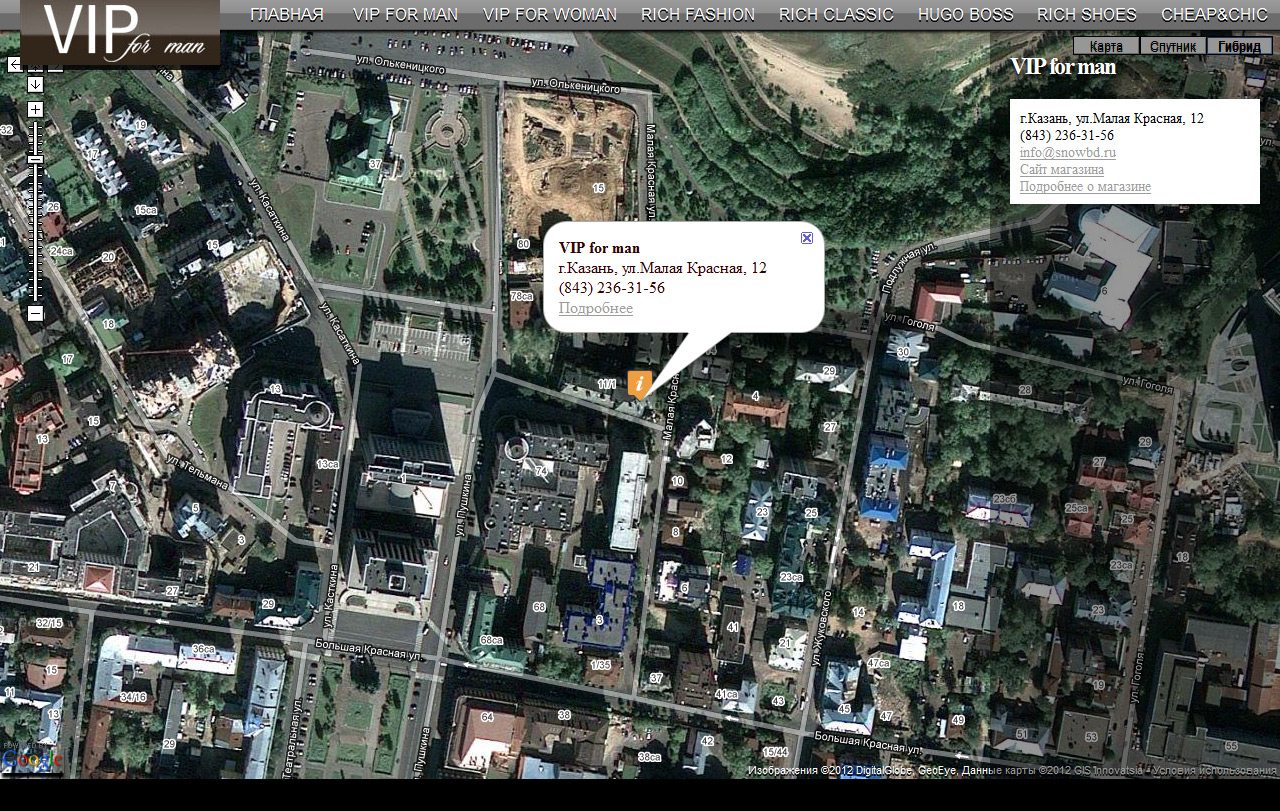The width and height of the screenshot is (1280, 811).
Task: Click the Google logo on the map
Action: [32, 760]
